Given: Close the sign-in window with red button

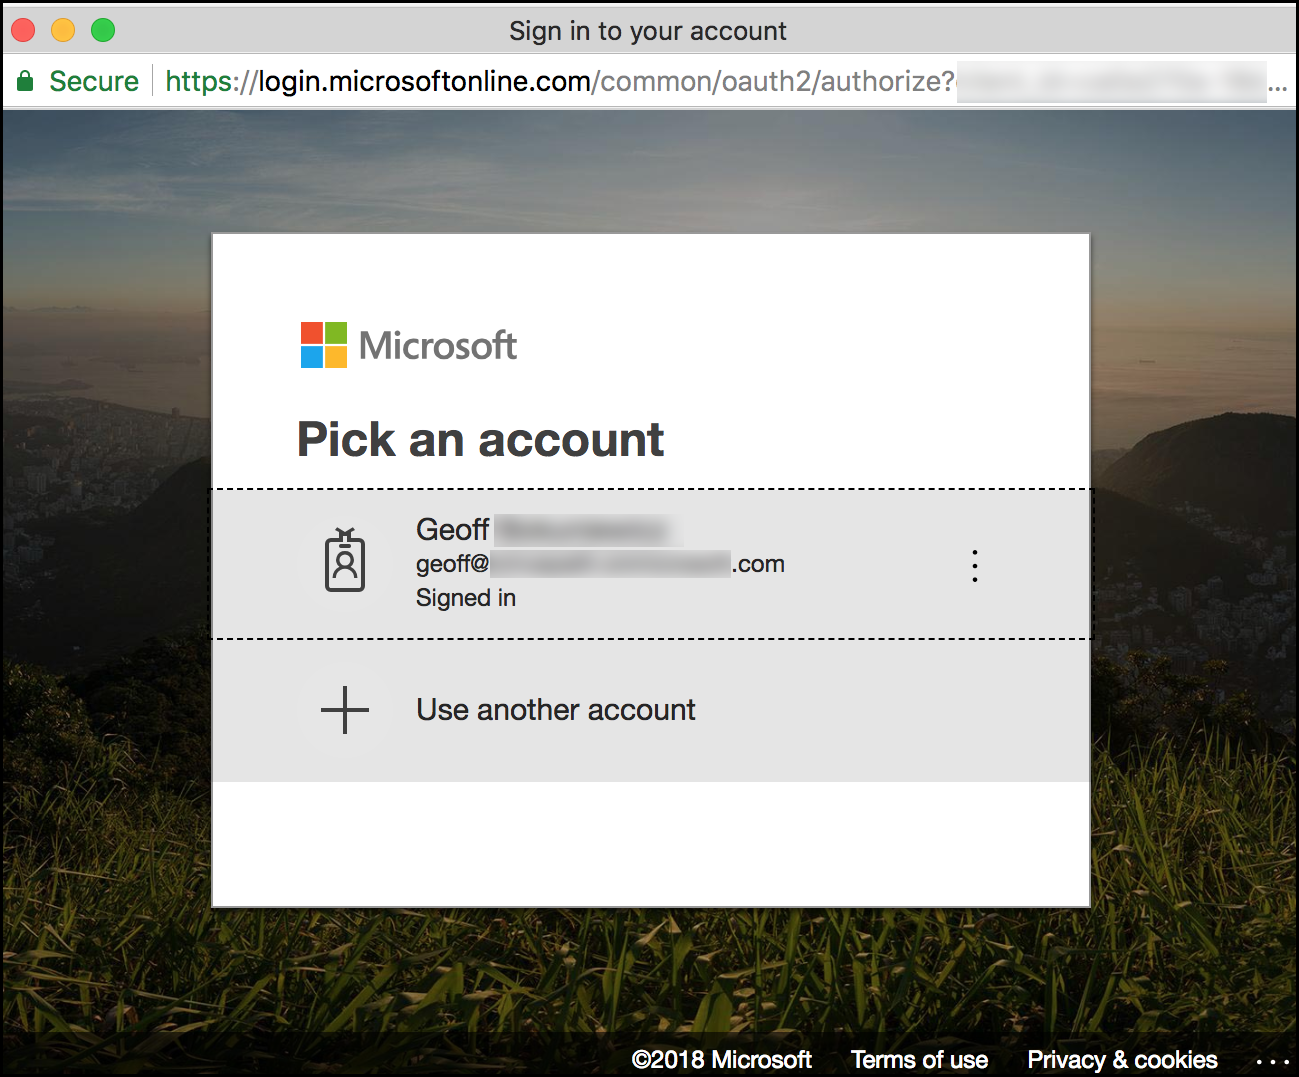Looking at the screenshot, I should [23, 30].
